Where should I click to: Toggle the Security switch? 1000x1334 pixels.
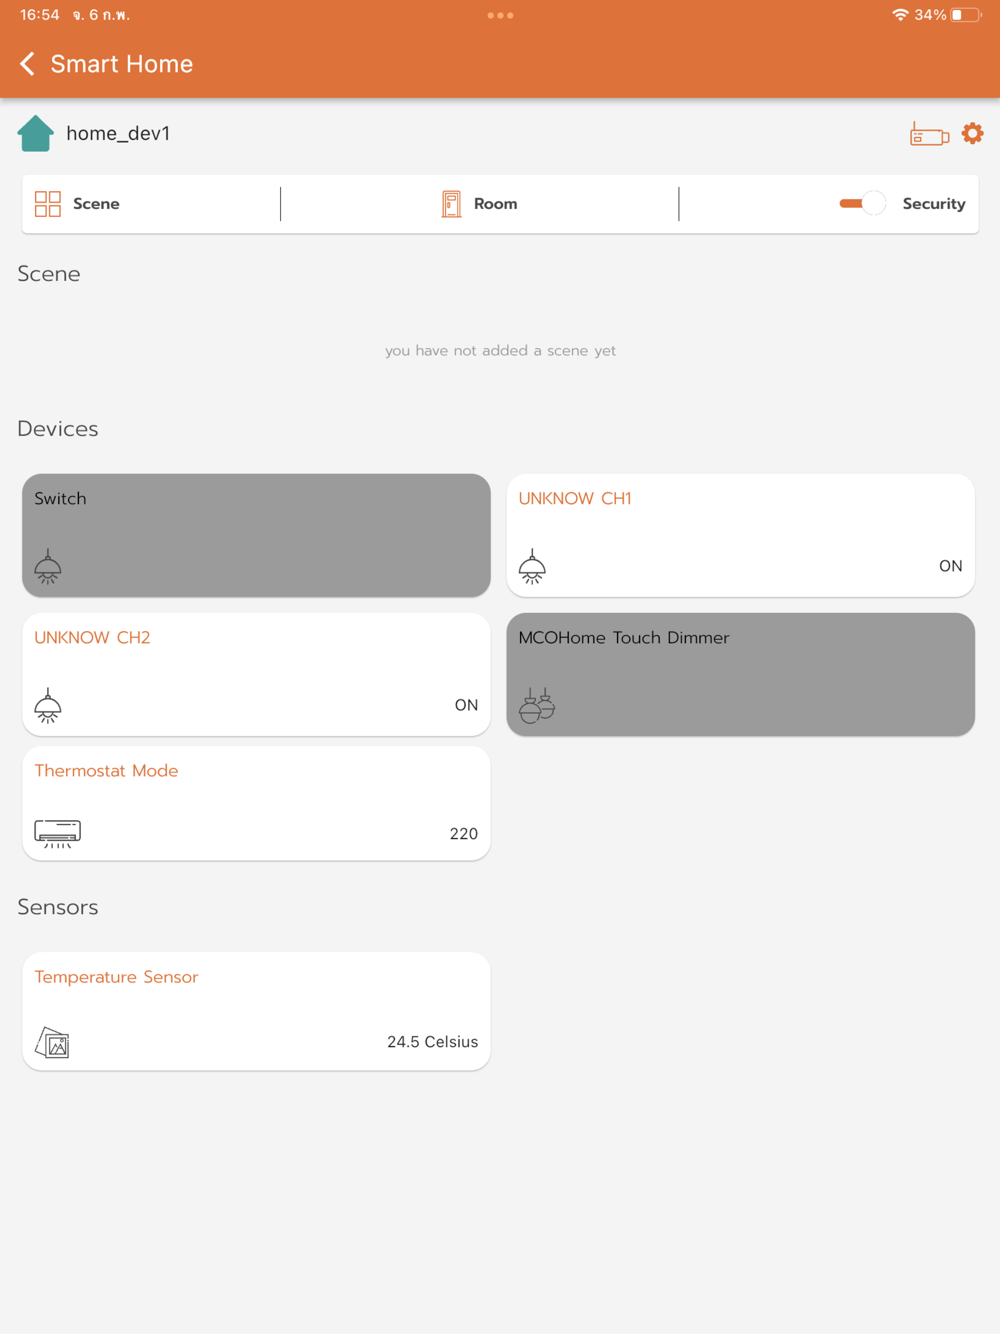point(862,203)
